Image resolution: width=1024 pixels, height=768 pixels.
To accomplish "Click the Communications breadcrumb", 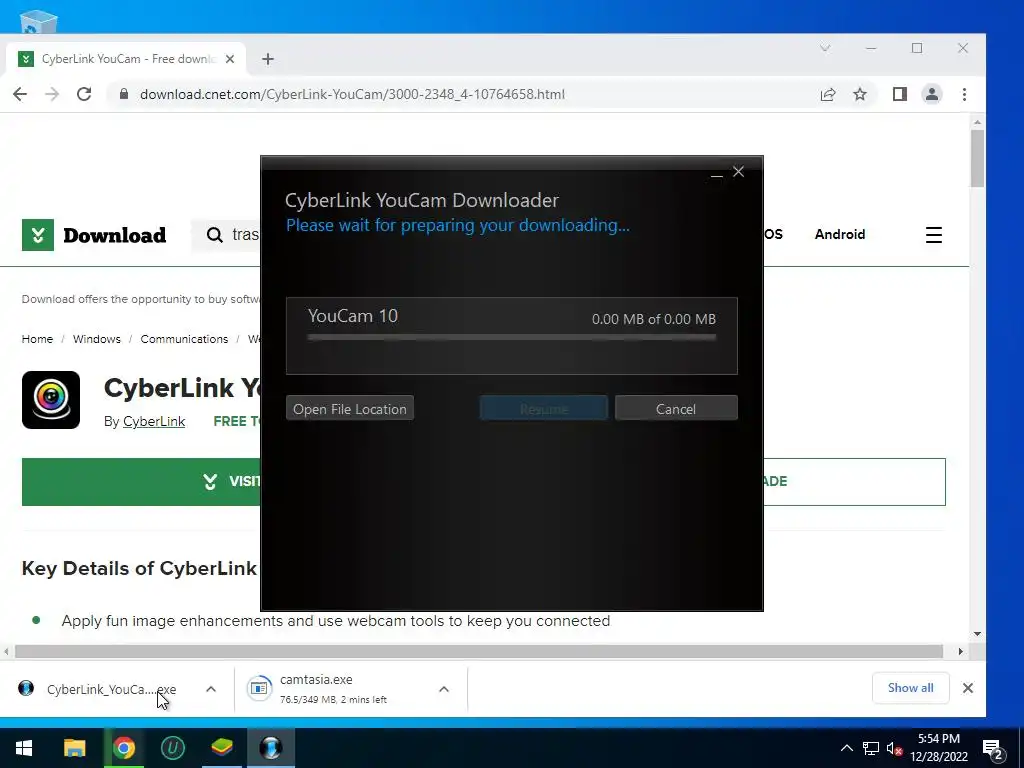I will click(x=184, y=339).
